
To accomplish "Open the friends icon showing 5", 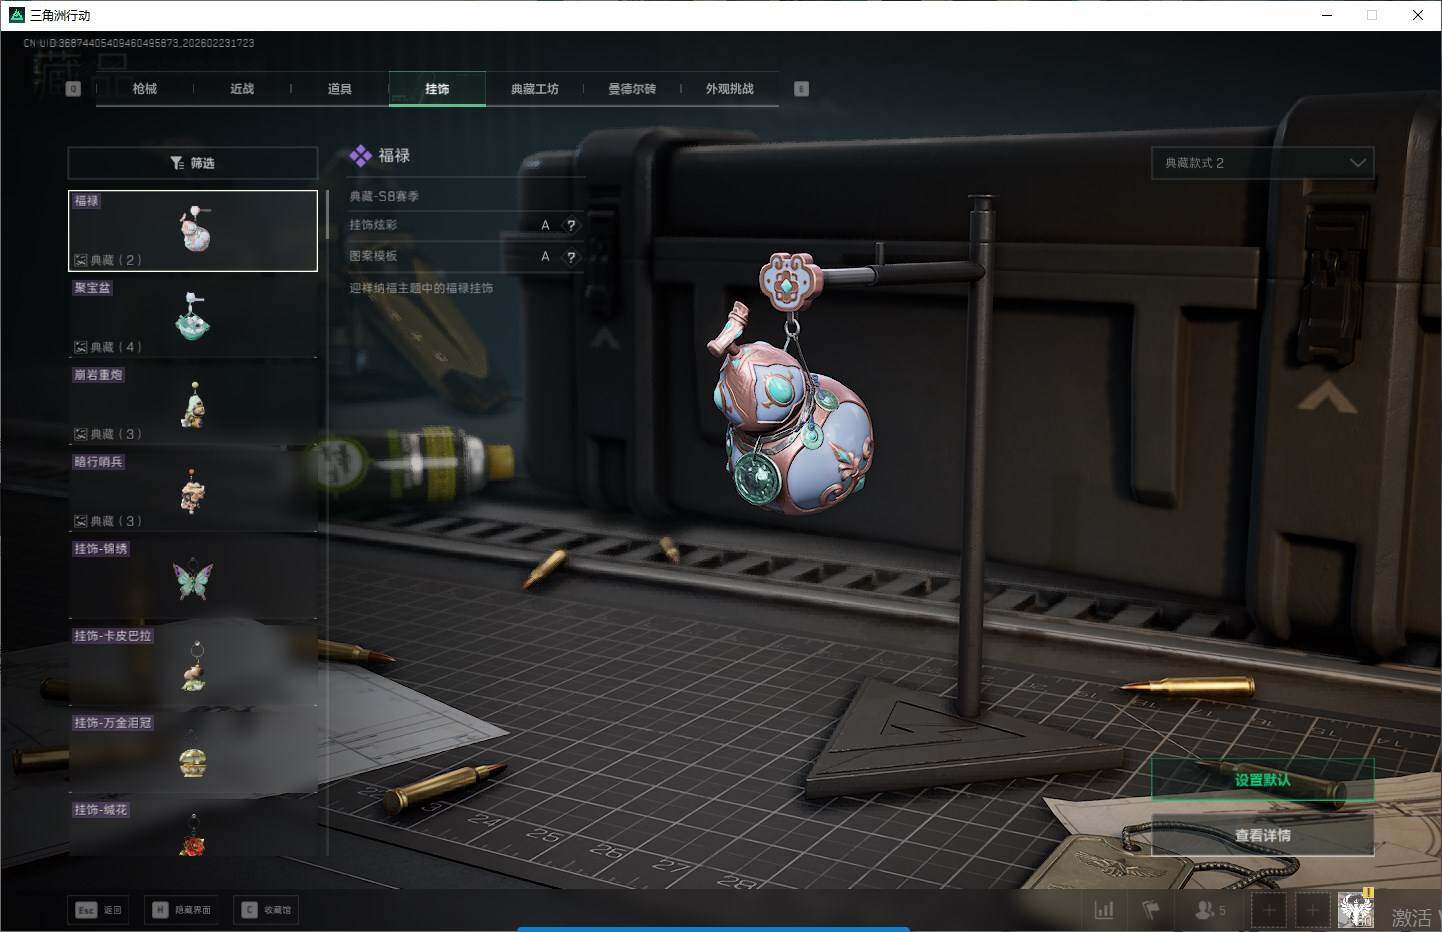I will click(x=1210, y=910).
